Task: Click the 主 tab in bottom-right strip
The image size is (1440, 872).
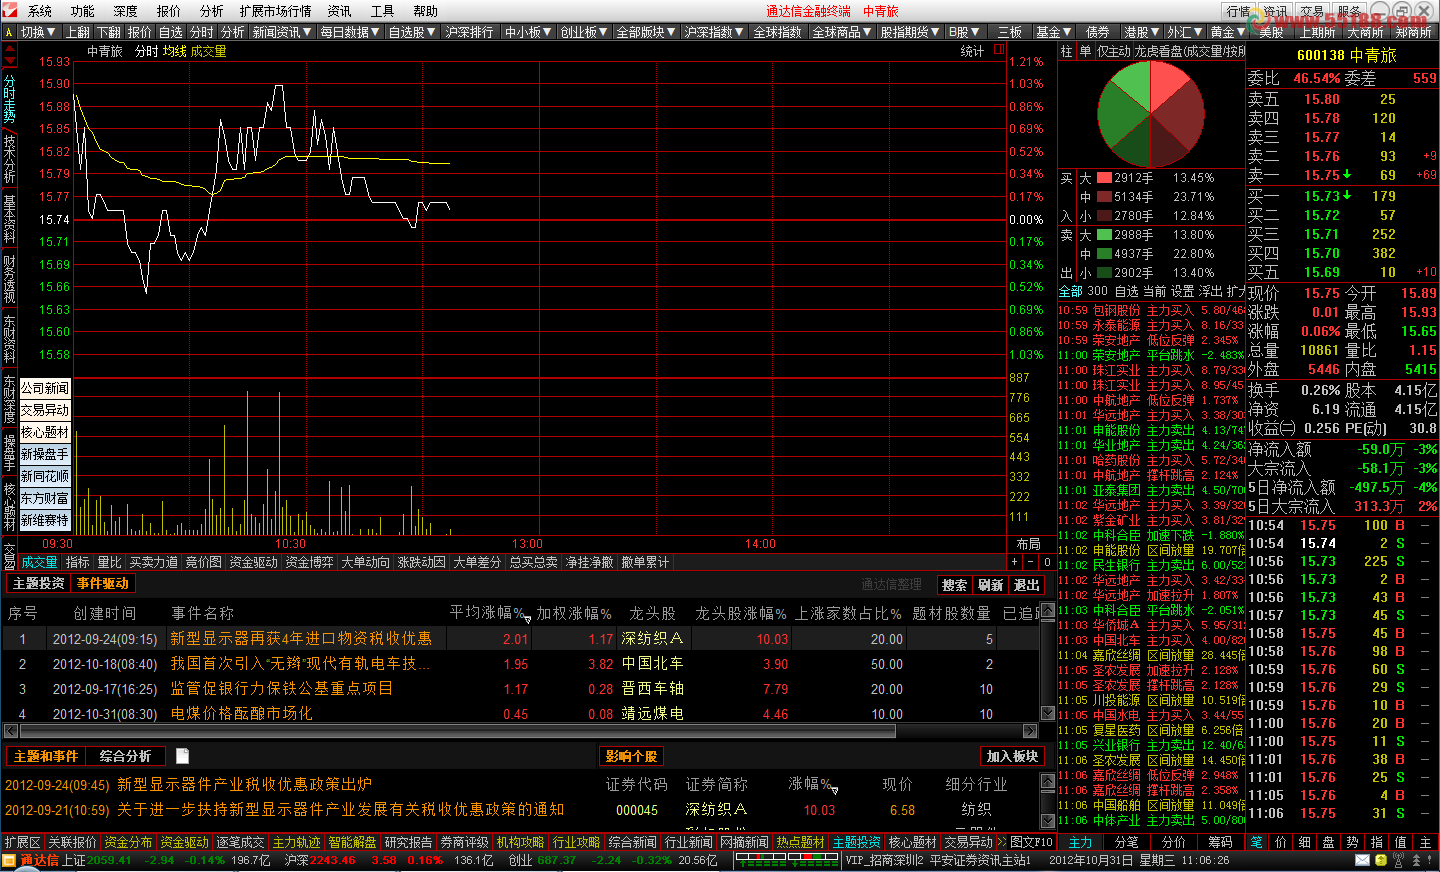Action: (x=1425, y=843)
